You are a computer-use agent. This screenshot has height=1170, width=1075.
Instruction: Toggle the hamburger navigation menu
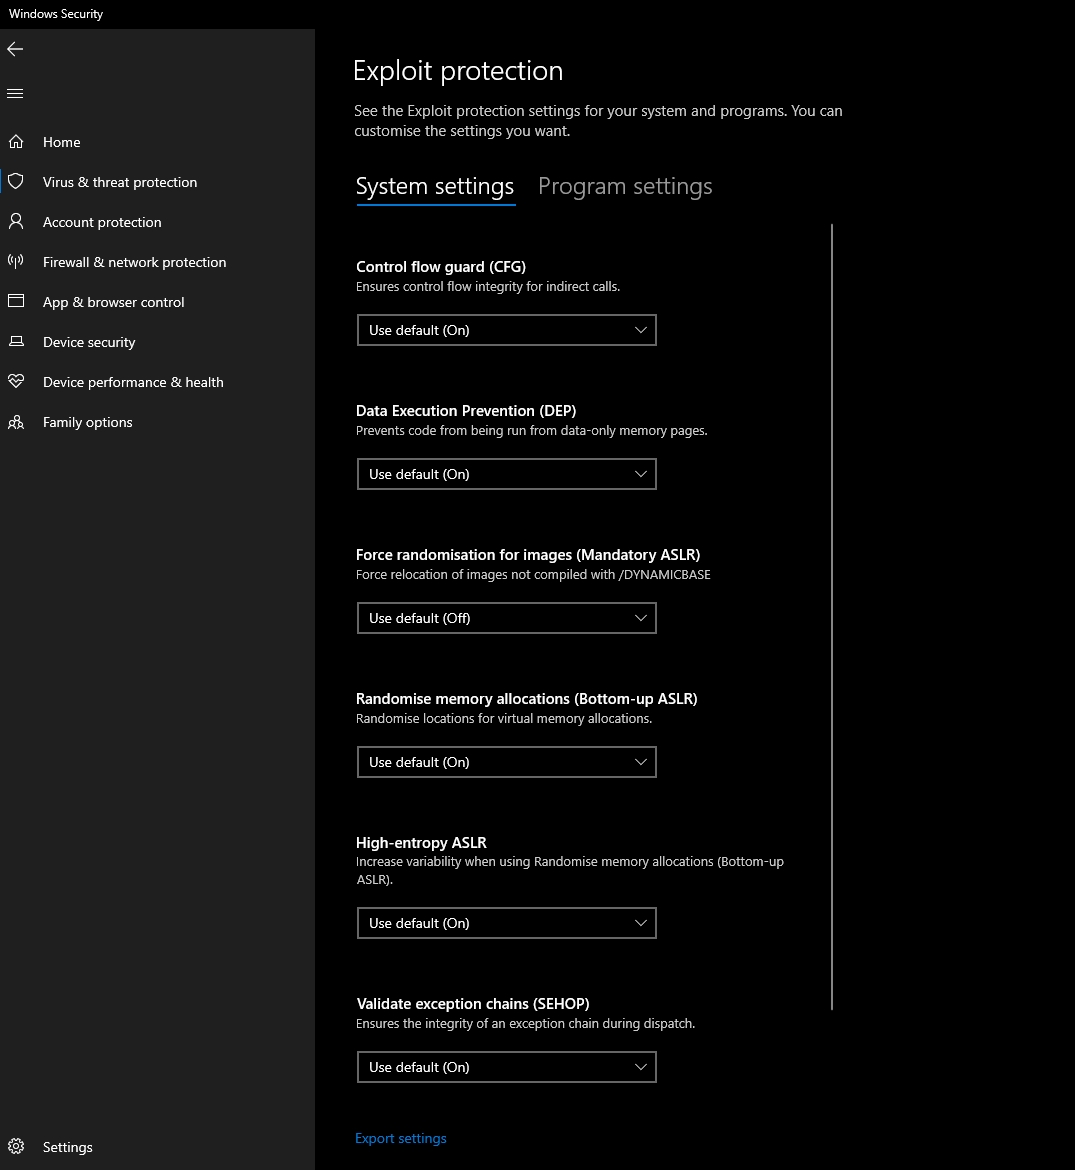coord(15,94)
